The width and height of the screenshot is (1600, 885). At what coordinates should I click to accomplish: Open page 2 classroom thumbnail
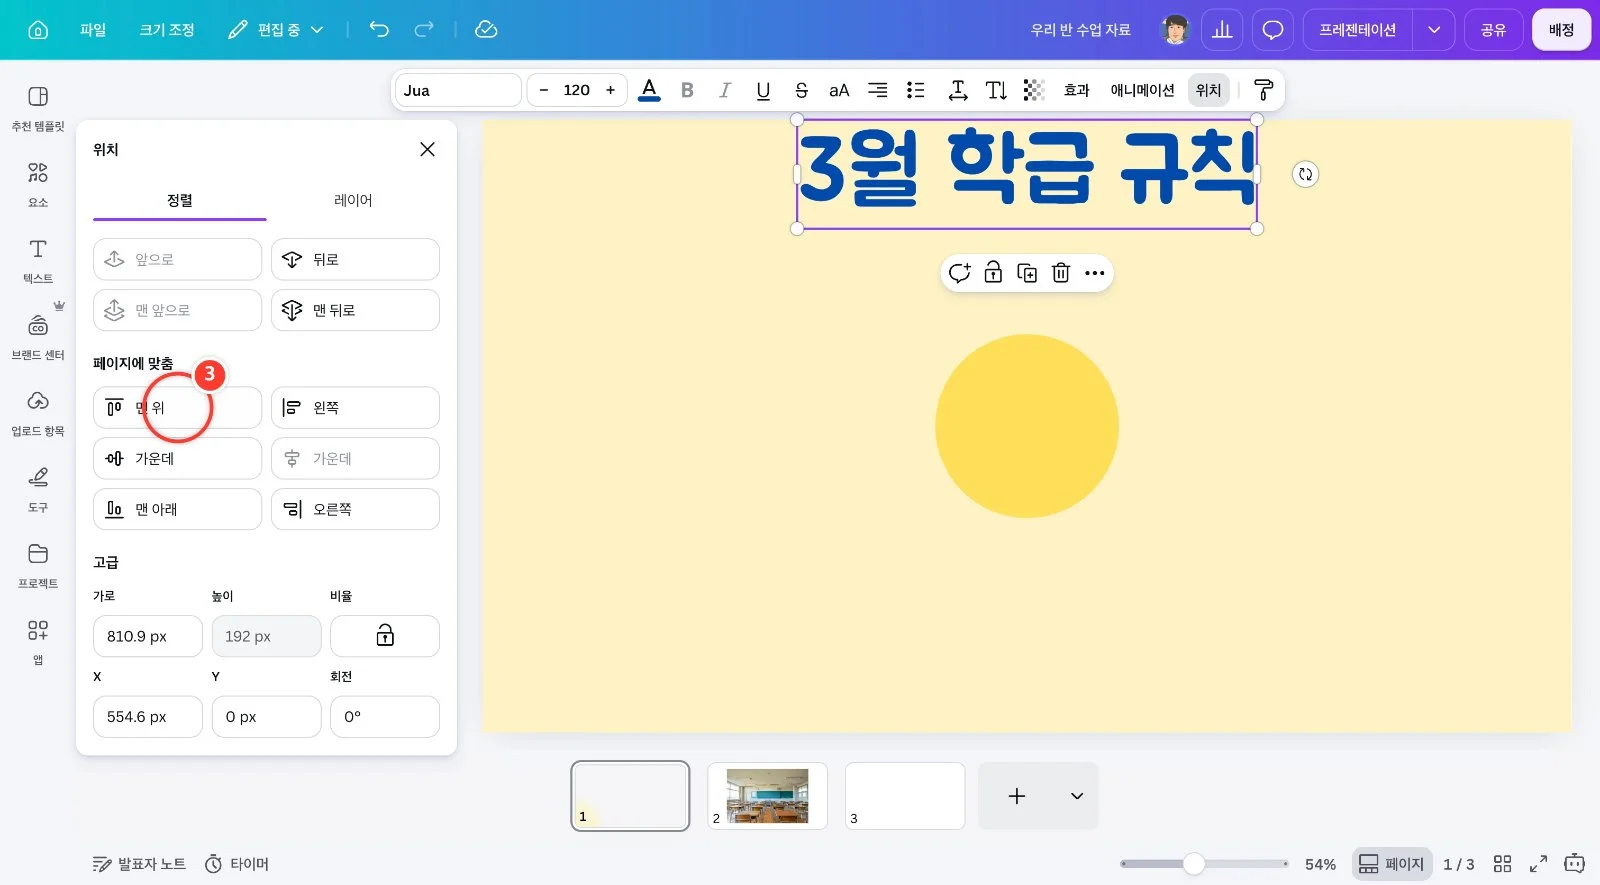767,796
